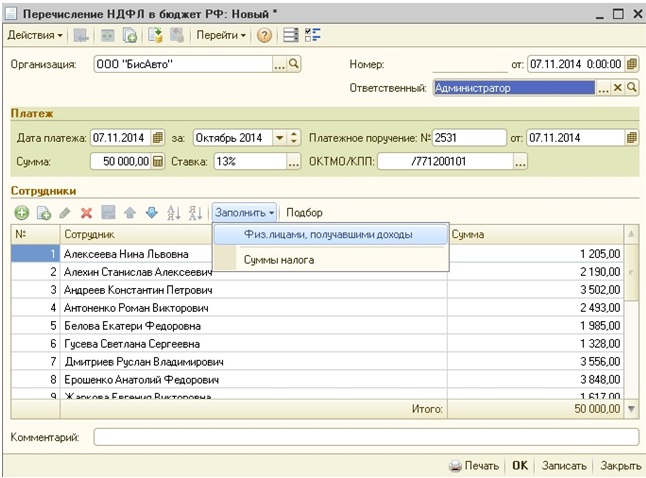The height and width of the screenshot is (478, 646).
Task: Select row Алексеева Нина Львовна
Action: coord(317,254)
